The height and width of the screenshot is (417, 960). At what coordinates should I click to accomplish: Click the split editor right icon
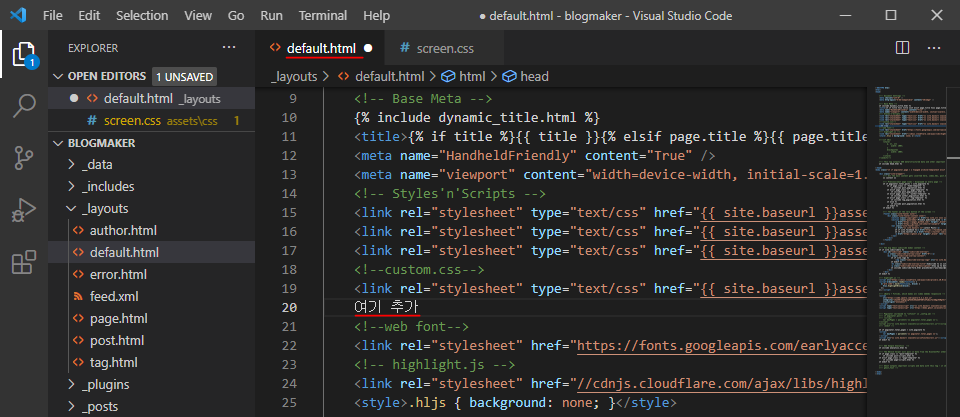(902, 48)
